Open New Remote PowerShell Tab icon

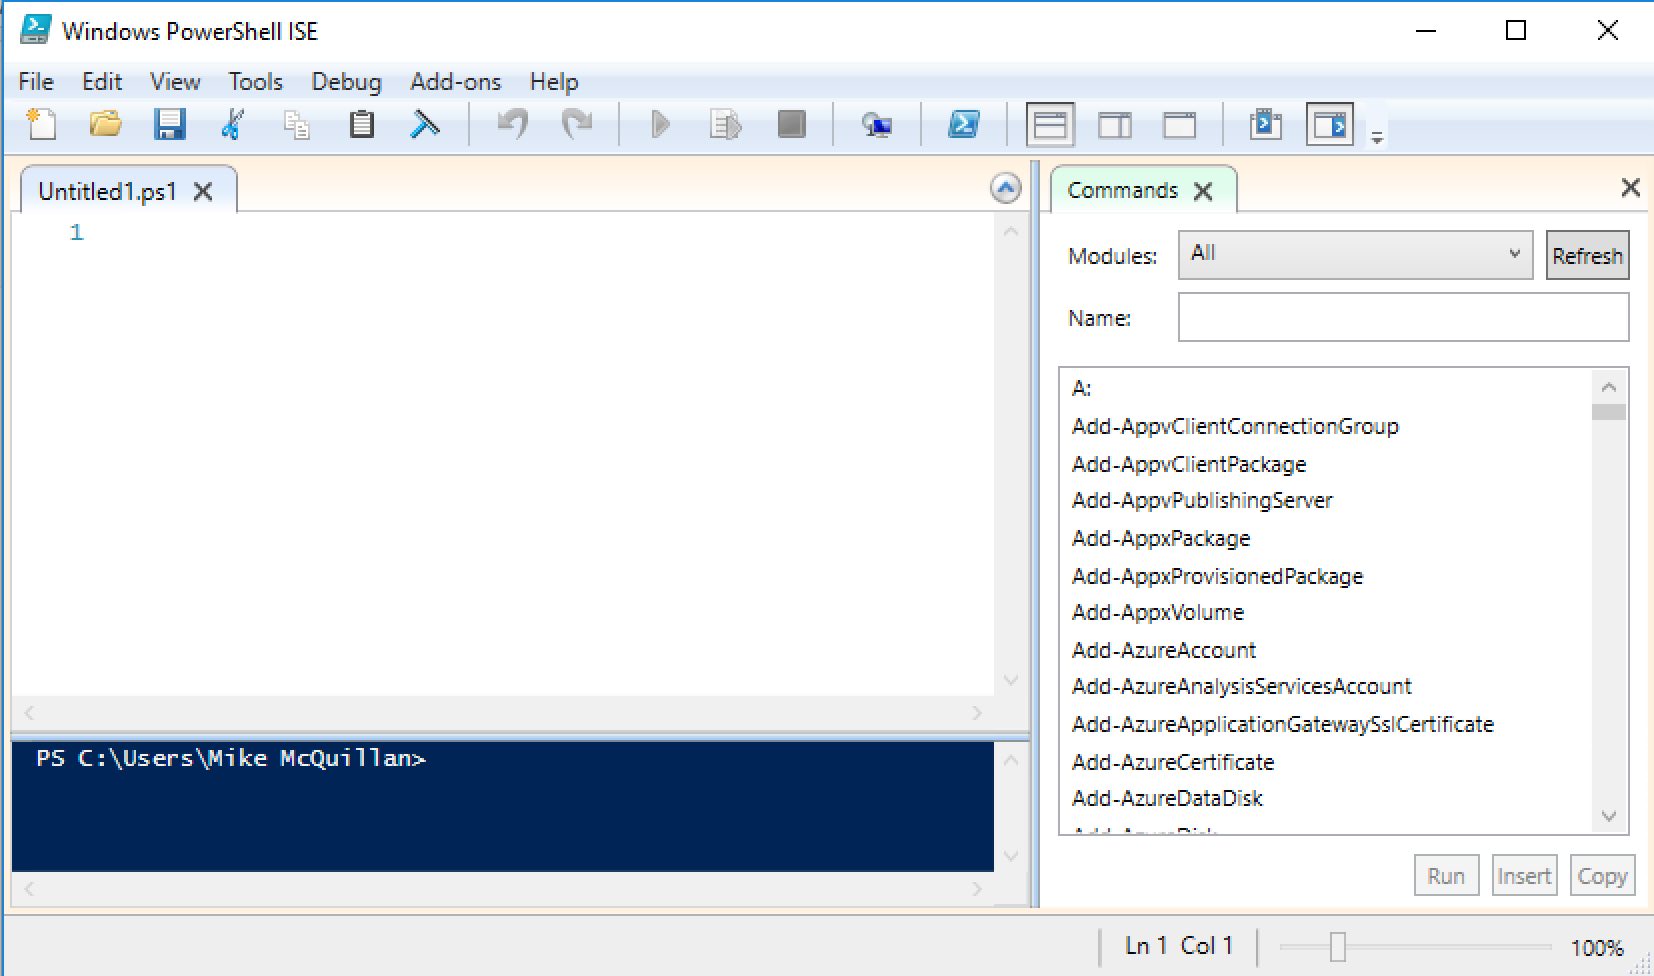(877, 125)
